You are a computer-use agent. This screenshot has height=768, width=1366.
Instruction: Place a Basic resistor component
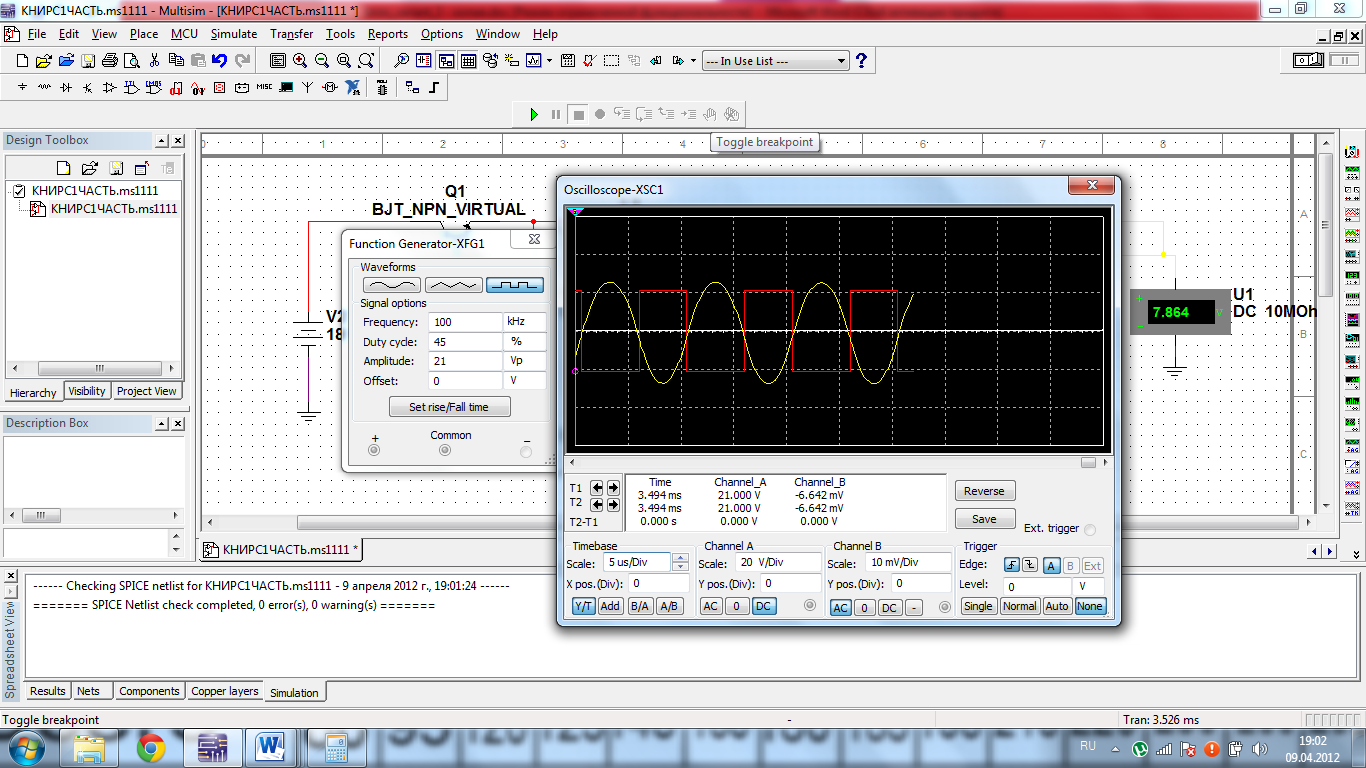click(x=44, y=88)
